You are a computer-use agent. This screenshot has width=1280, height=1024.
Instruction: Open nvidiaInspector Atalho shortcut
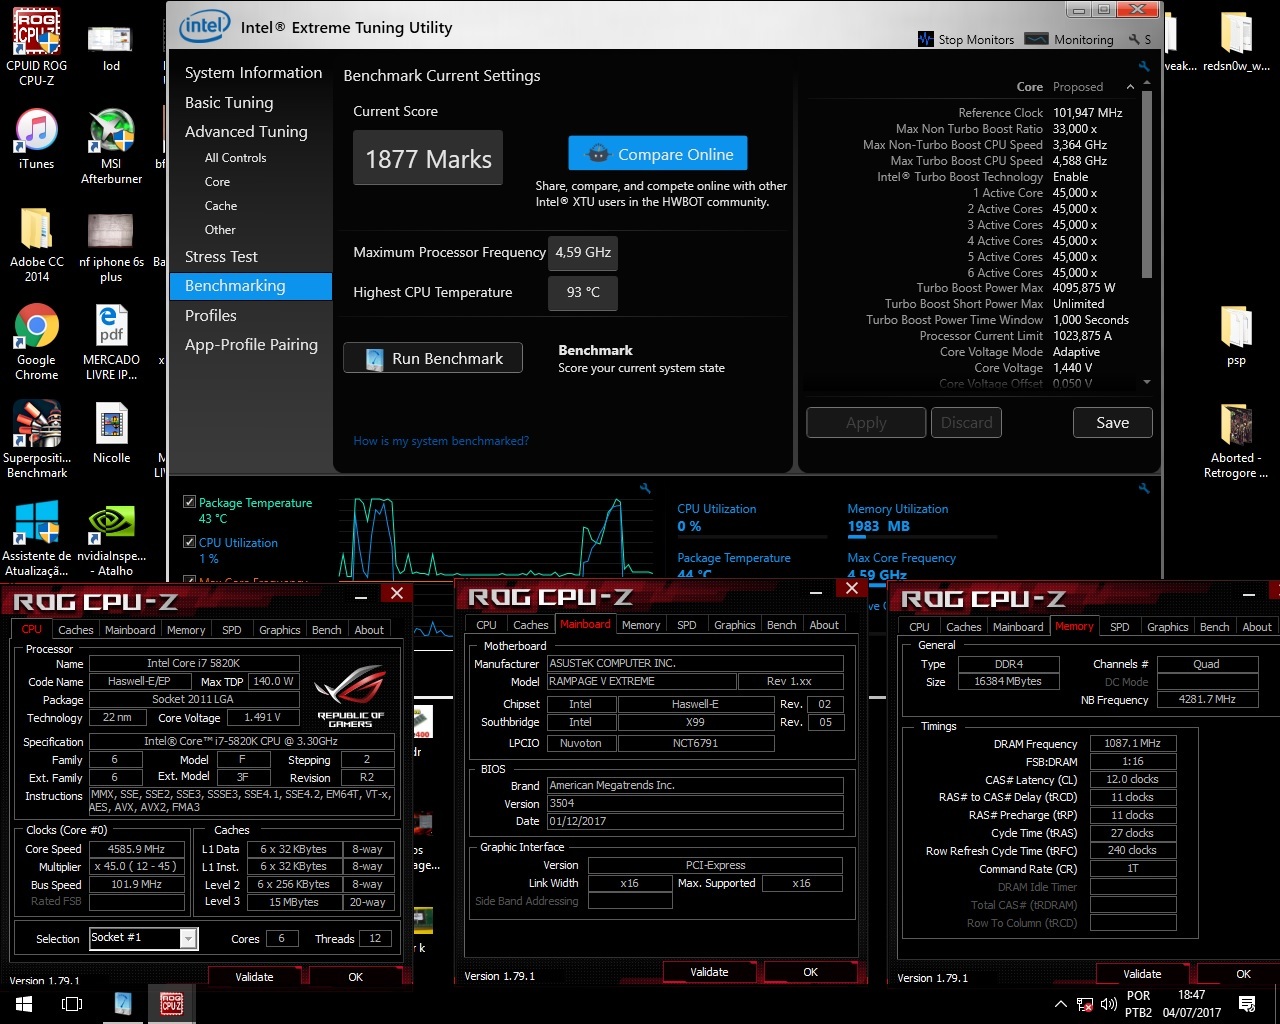pyautogui.click(x=111, y=539)
